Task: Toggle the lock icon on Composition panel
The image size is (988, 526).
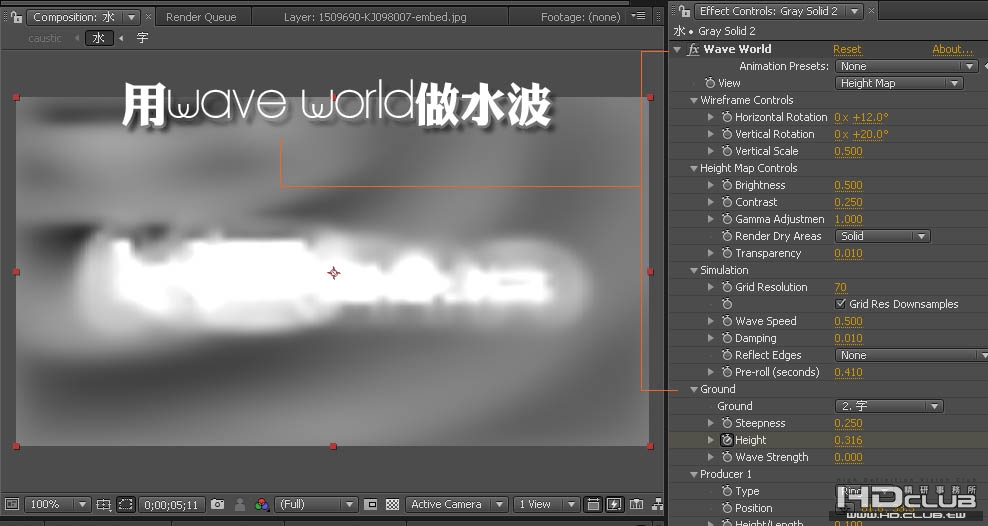Action: point(16,17)
